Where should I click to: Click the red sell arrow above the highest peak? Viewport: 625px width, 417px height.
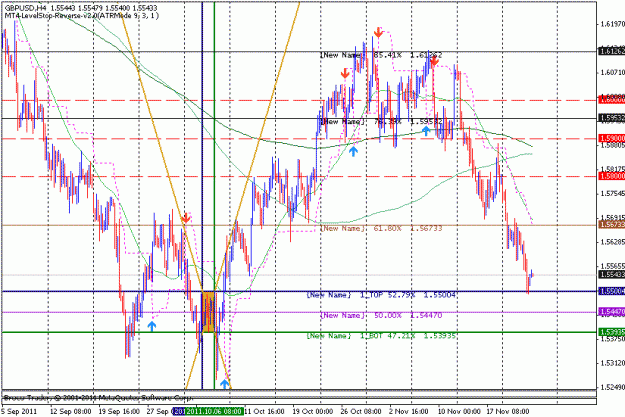click(378, 33)
